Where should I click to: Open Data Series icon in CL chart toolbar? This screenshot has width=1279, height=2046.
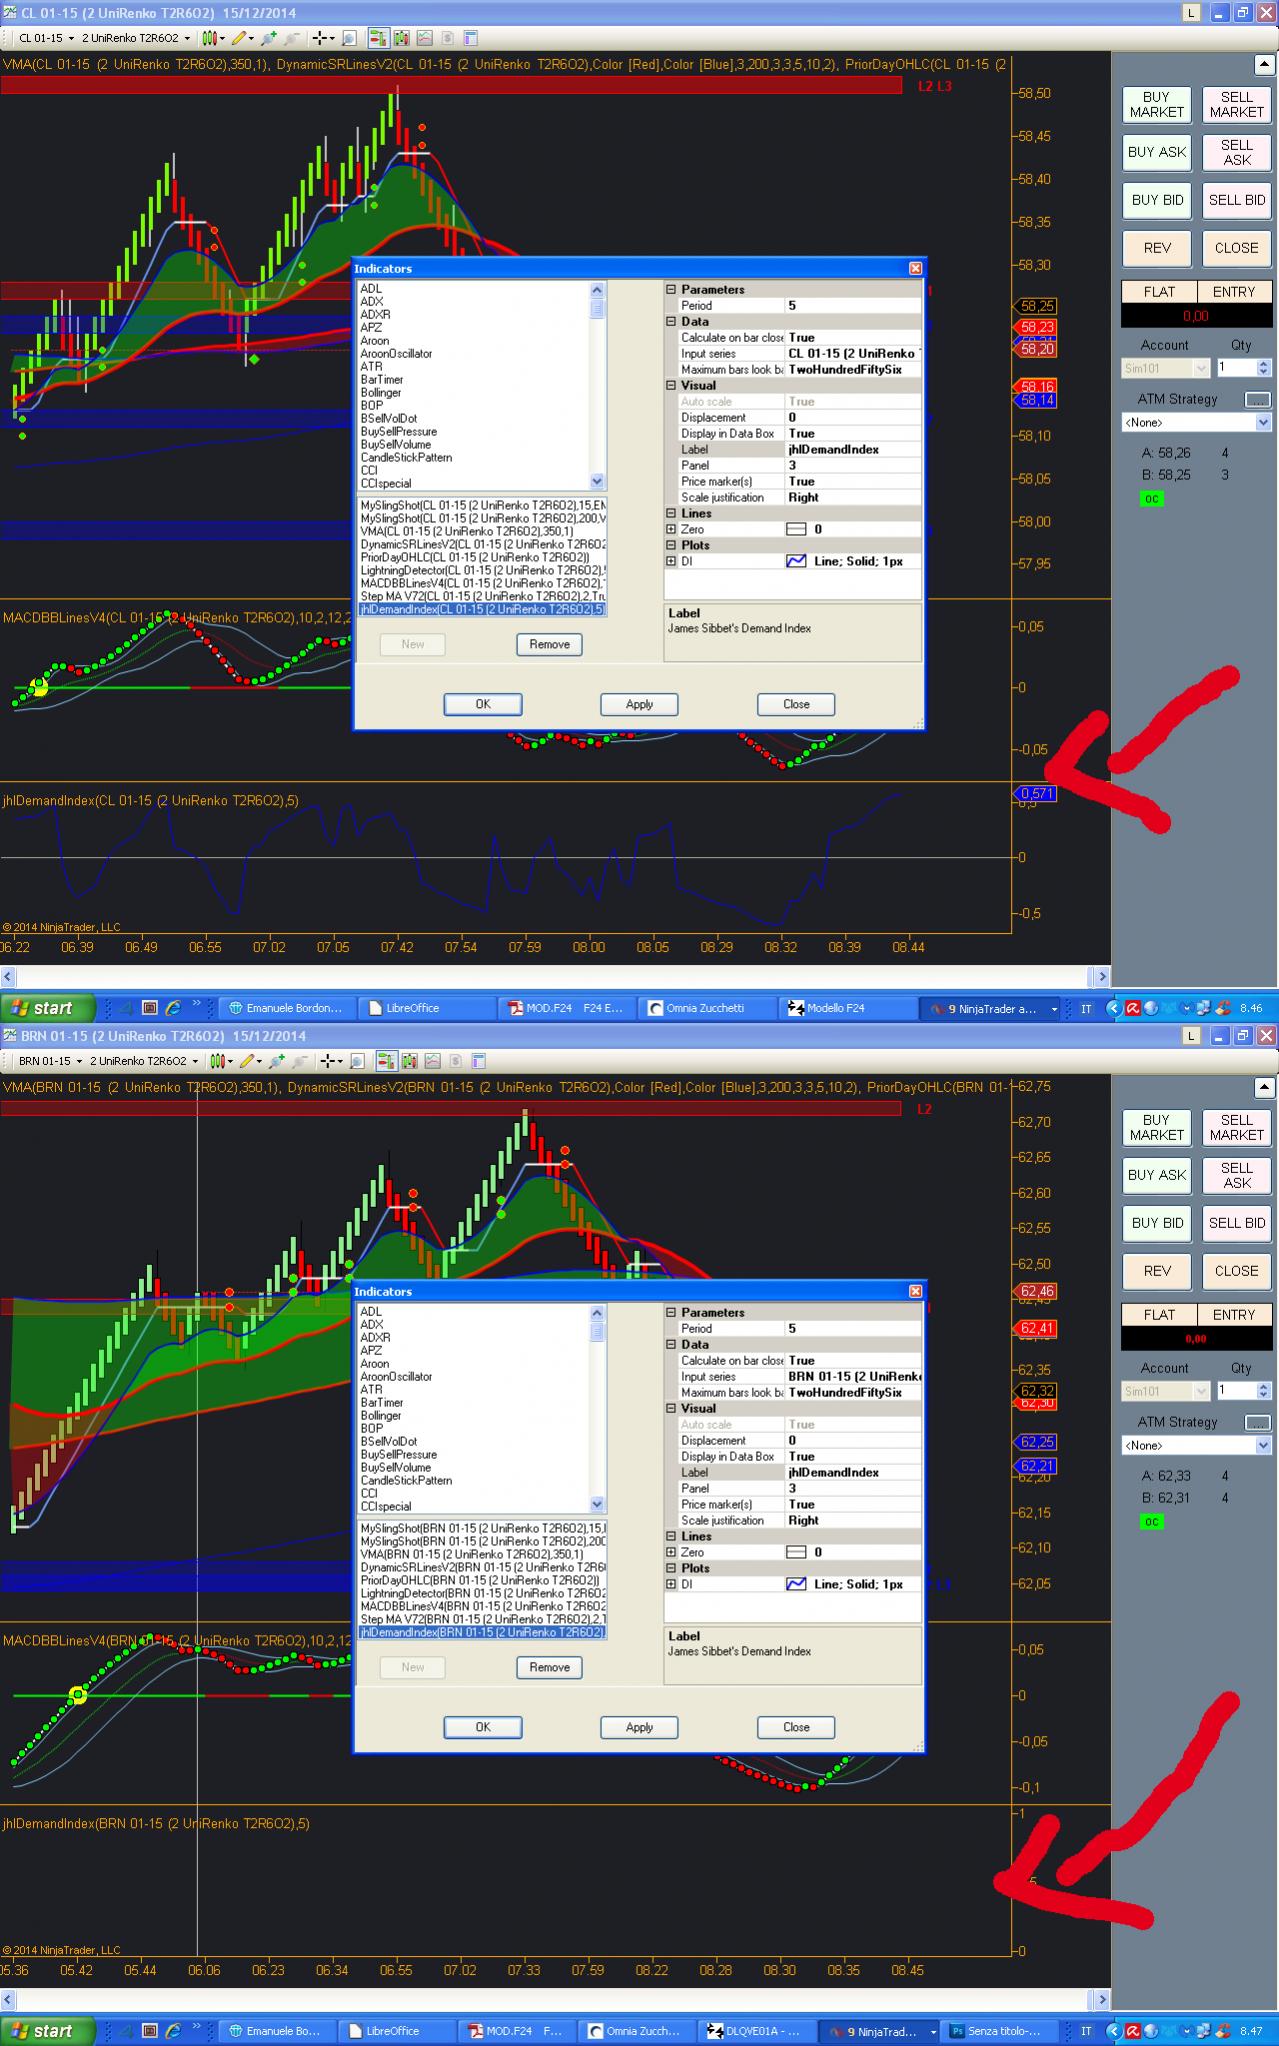401,38
